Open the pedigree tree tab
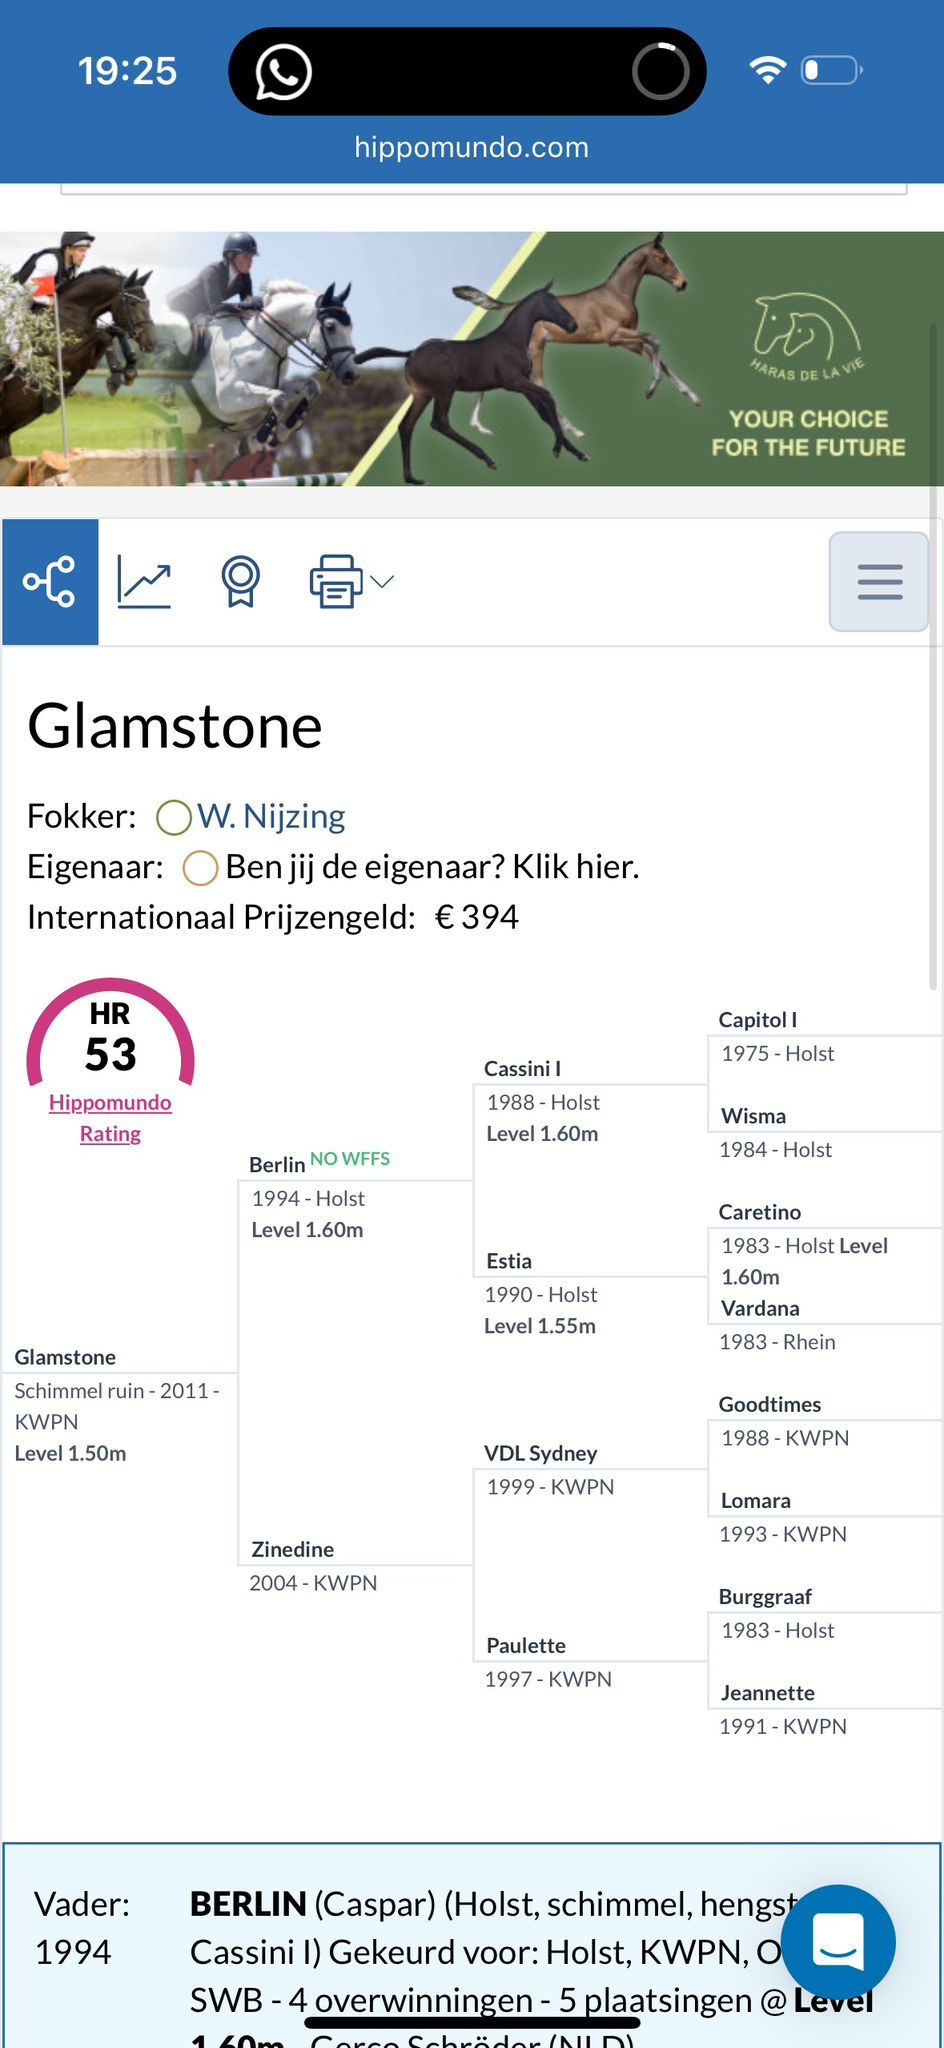944x2048 pixels. click(50, 581)
